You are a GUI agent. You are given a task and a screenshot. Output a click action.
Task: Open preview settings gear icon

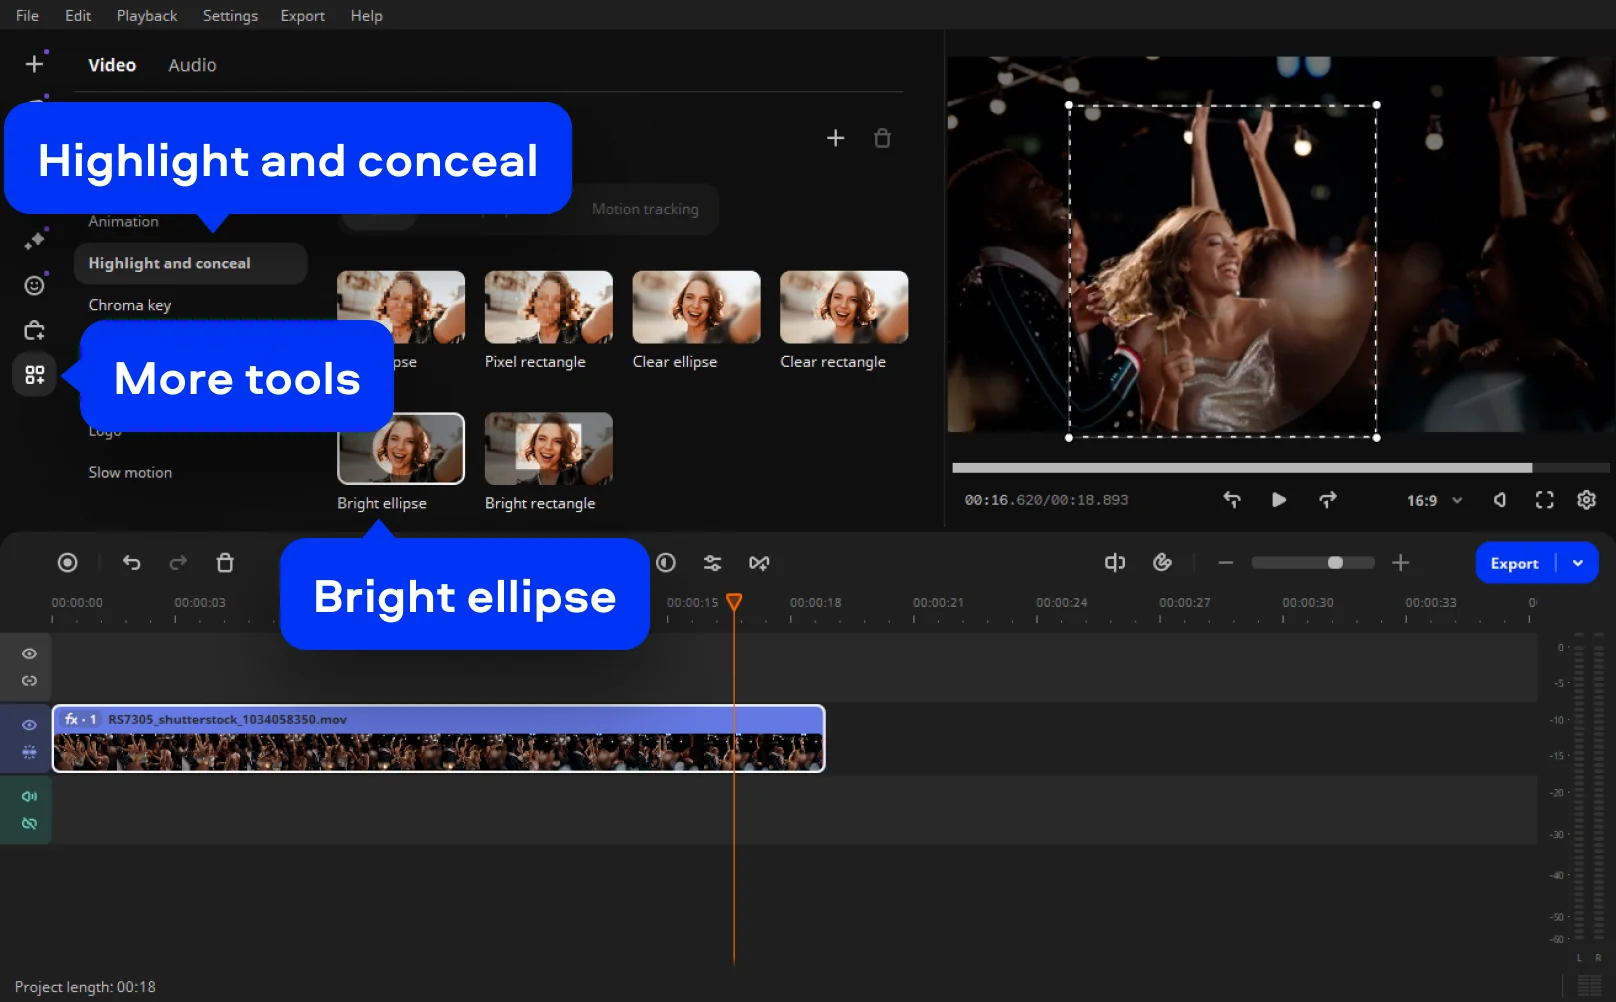tap(1586, 500)
